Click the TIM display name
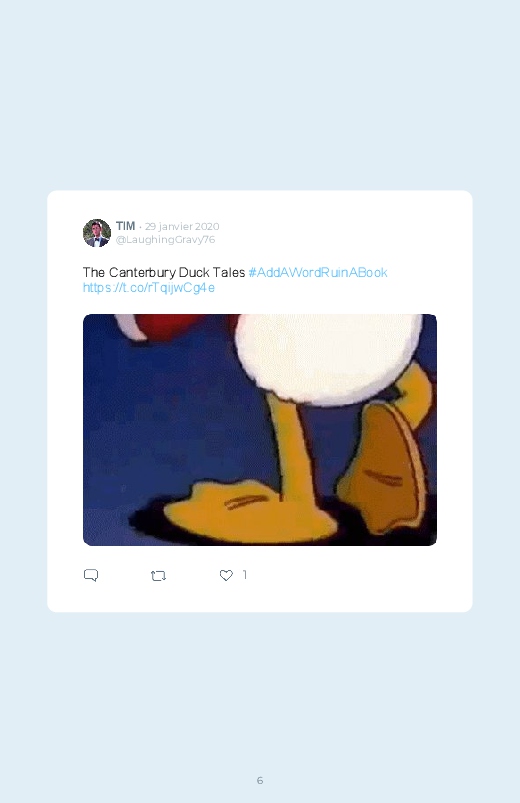 (x=126, y=226)
